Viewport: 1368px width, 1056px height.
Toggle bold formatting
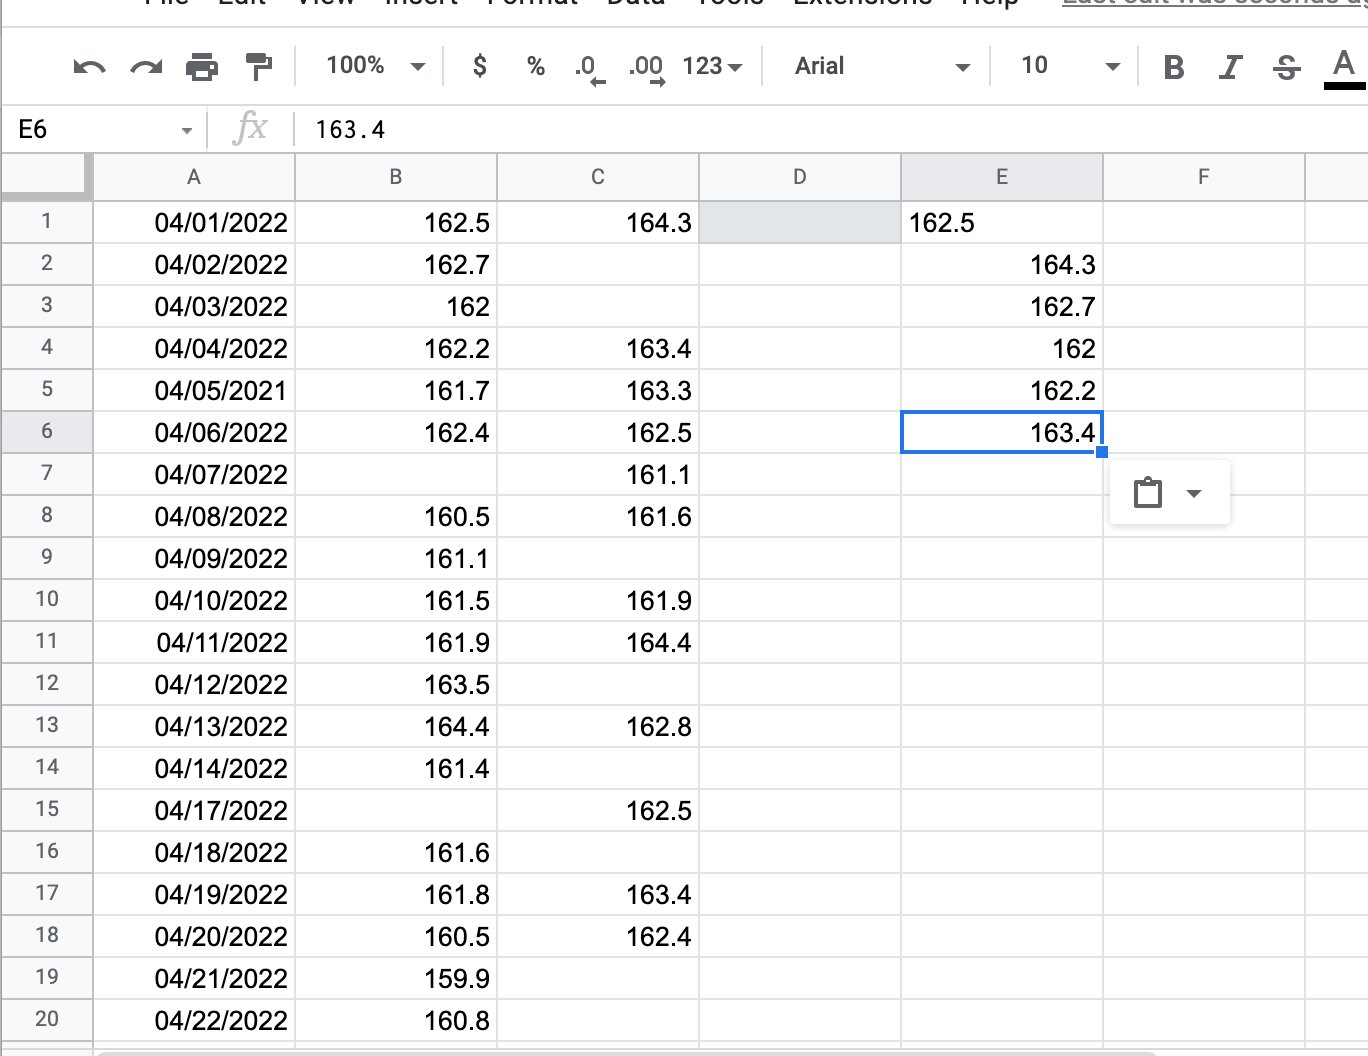[x=1174, y=67]
